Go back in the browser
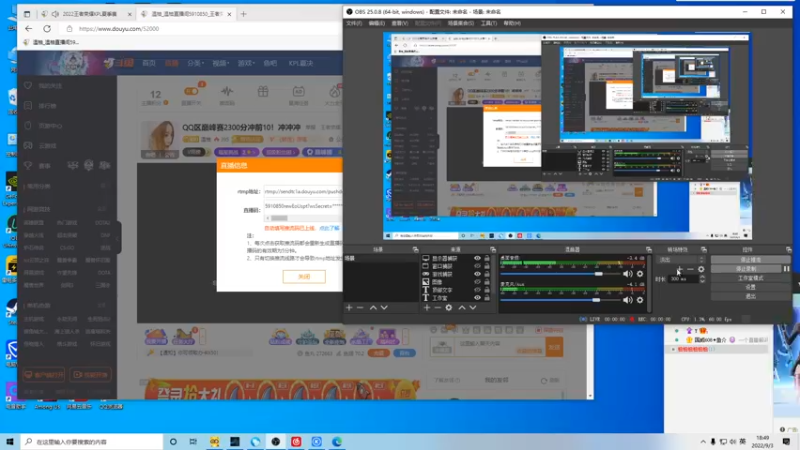 coord(29,29)
